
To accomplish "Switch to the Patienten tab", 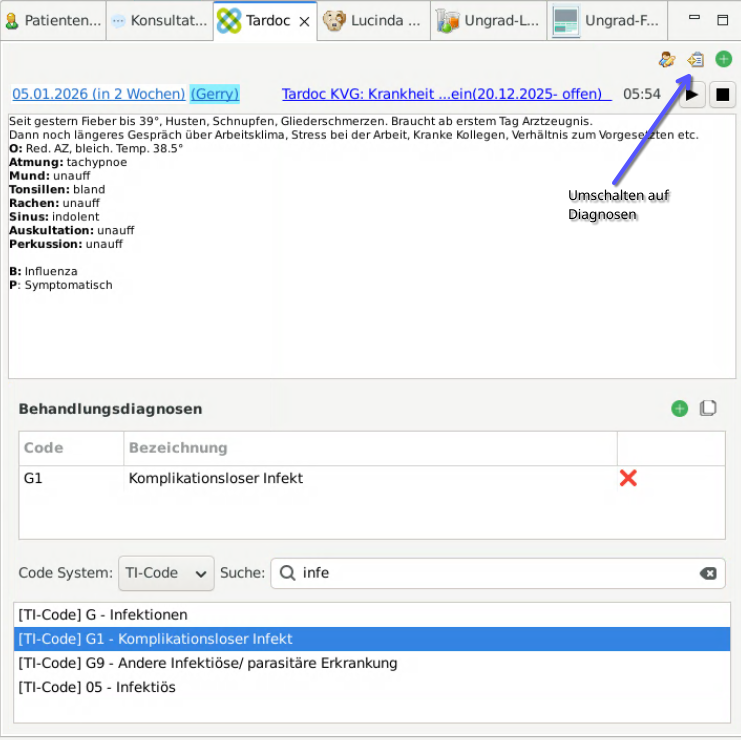I will 53,20.
